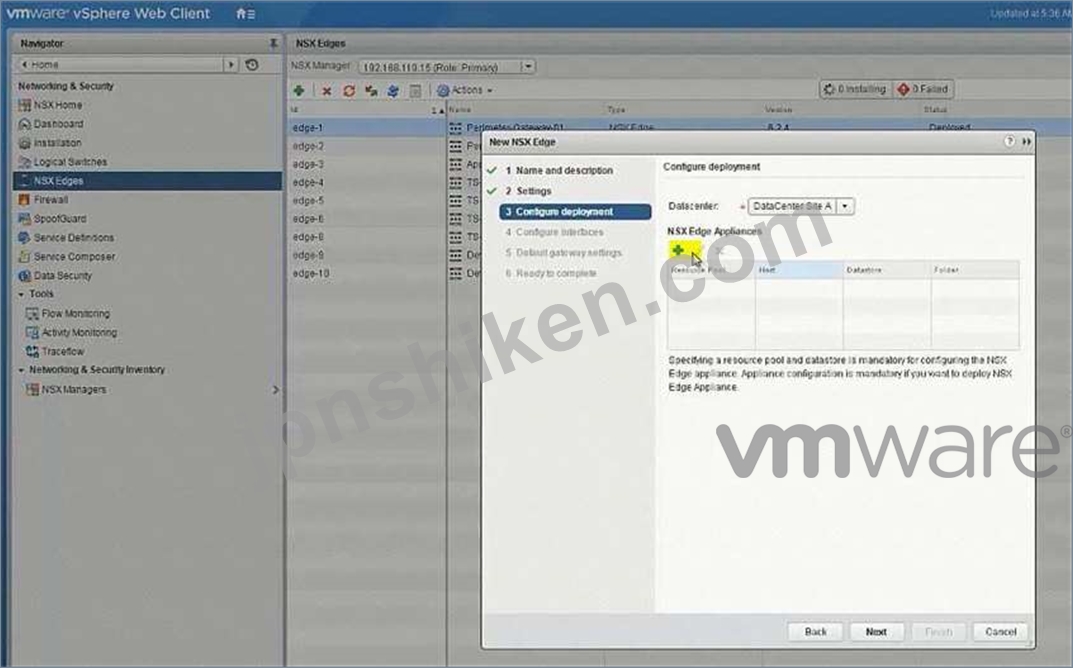
Task: Open Logical Switches
Action: (70, 162)
